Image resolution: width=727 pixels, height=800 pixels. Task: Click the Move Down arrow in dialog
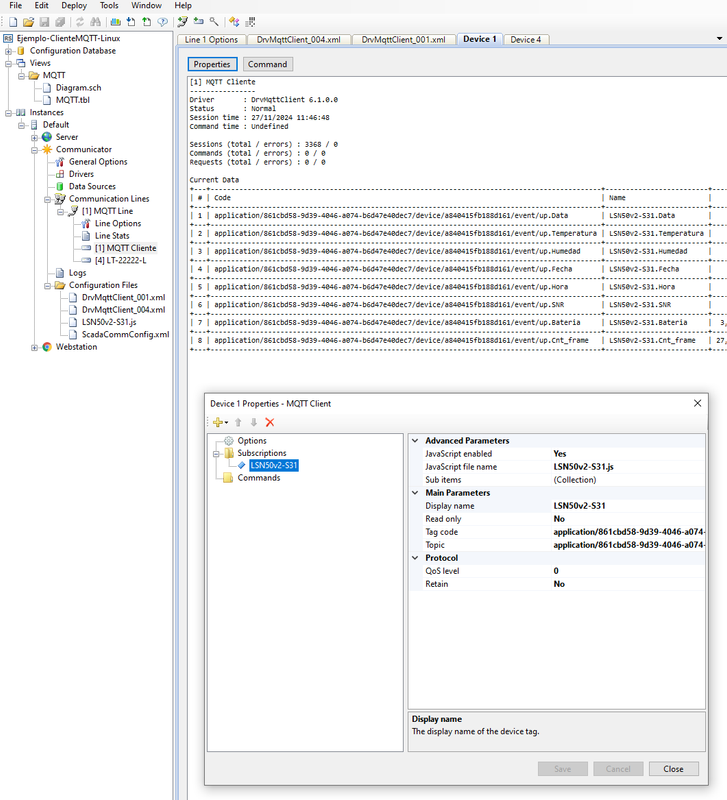[x=254, y=422]
